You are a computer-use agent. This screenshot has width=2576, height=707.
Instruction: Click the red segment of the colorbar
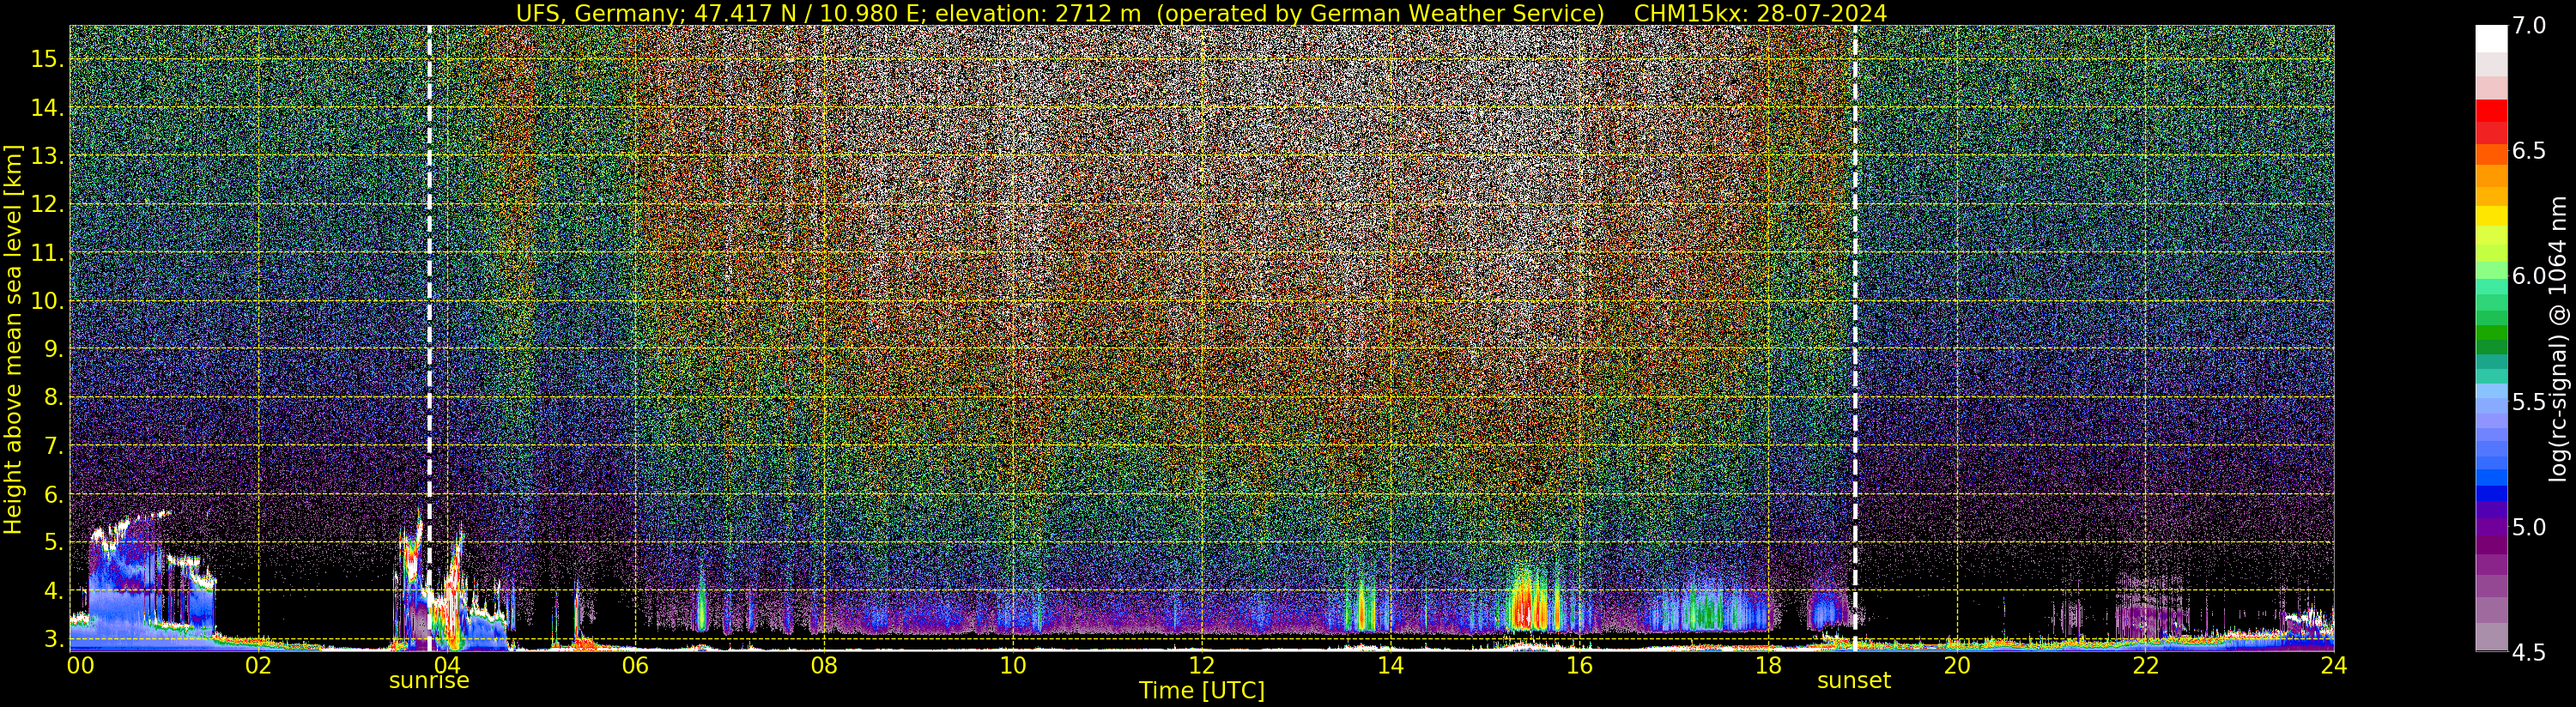pos(2491,112)
